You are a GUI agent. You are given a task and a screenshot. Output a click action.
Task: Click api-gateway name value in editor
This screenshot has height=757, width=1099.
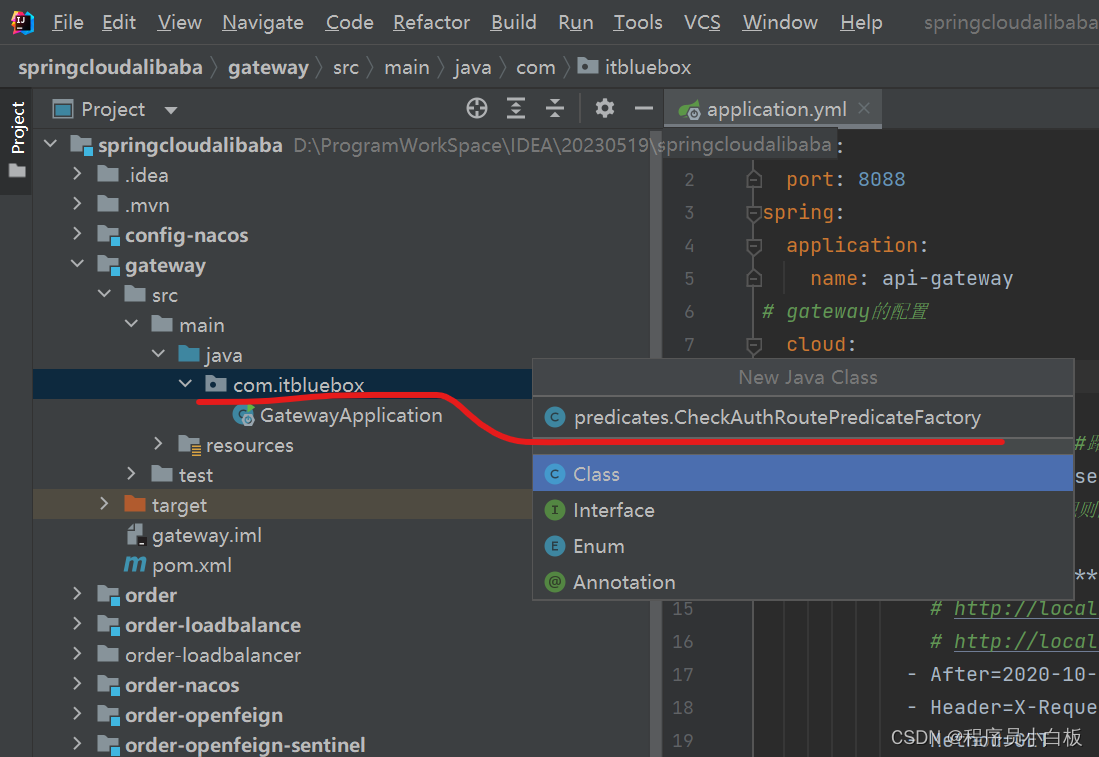click(948, 278)
